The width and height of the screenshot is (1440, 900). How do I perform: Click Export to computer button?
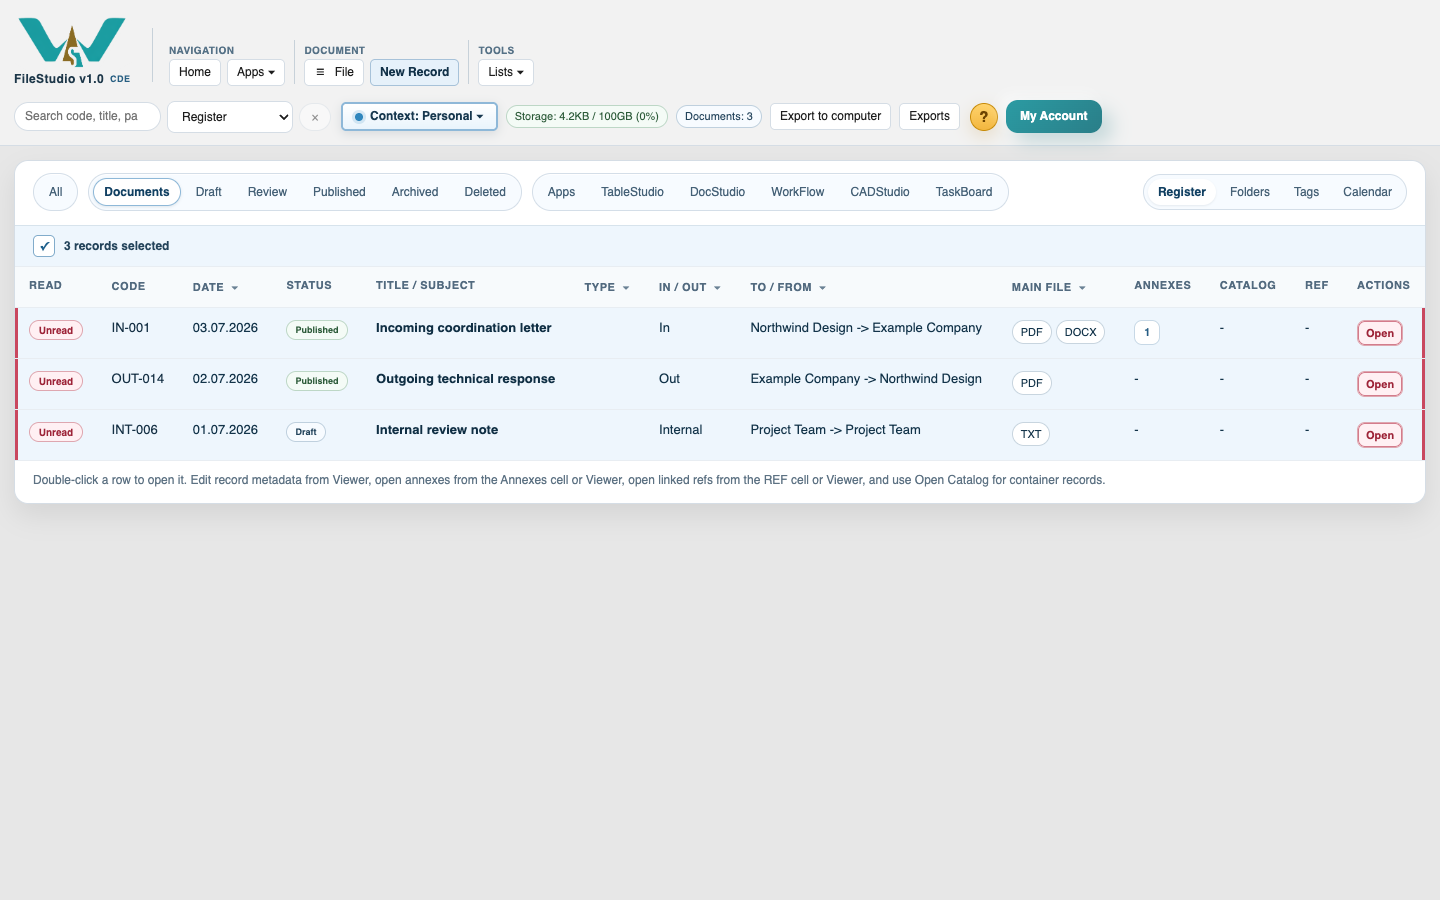tap(830, 116)
